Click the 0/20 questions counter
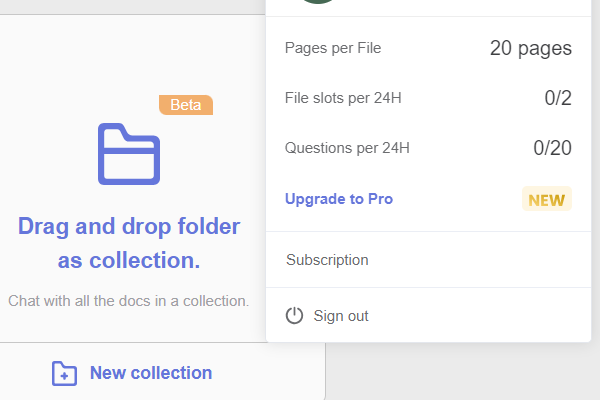This screenshot has width=600, height=400. pos(552,148)
